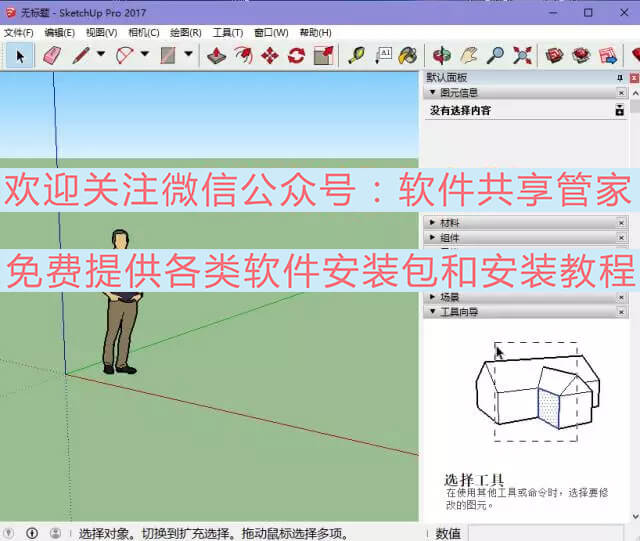Screen dimensions: 640x541
Task: Select the Tape Measure tool
Action: pos(356,55)
